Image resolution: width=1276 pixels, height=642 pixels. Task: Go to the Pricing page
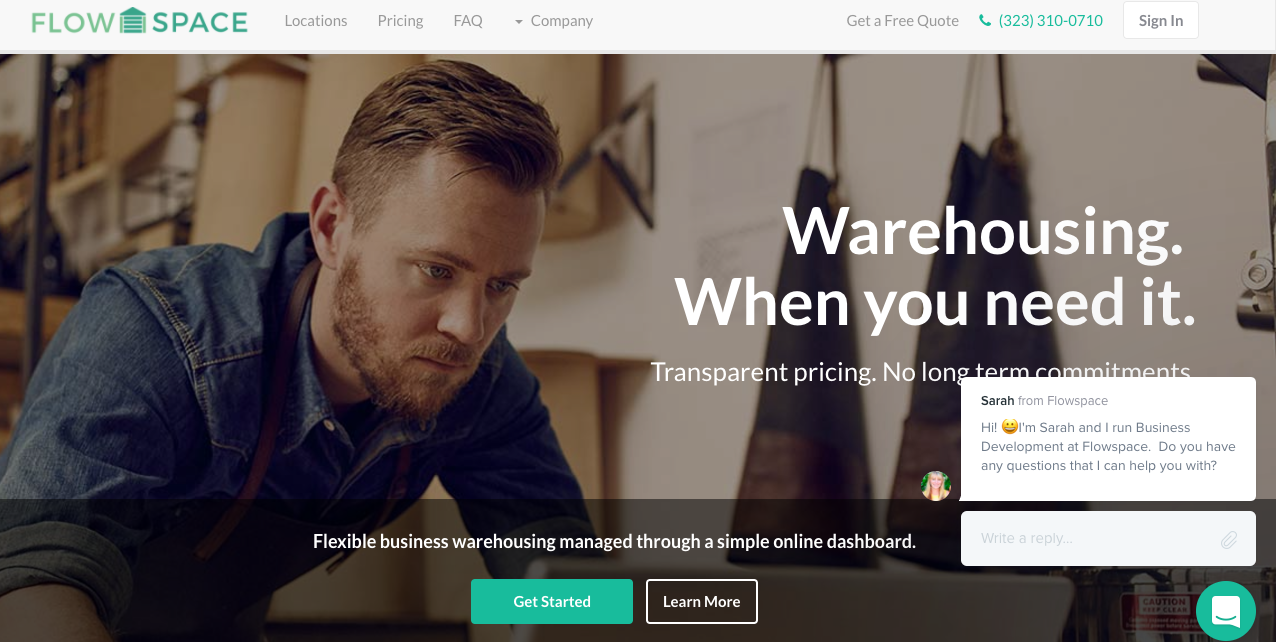pos(400,21)
